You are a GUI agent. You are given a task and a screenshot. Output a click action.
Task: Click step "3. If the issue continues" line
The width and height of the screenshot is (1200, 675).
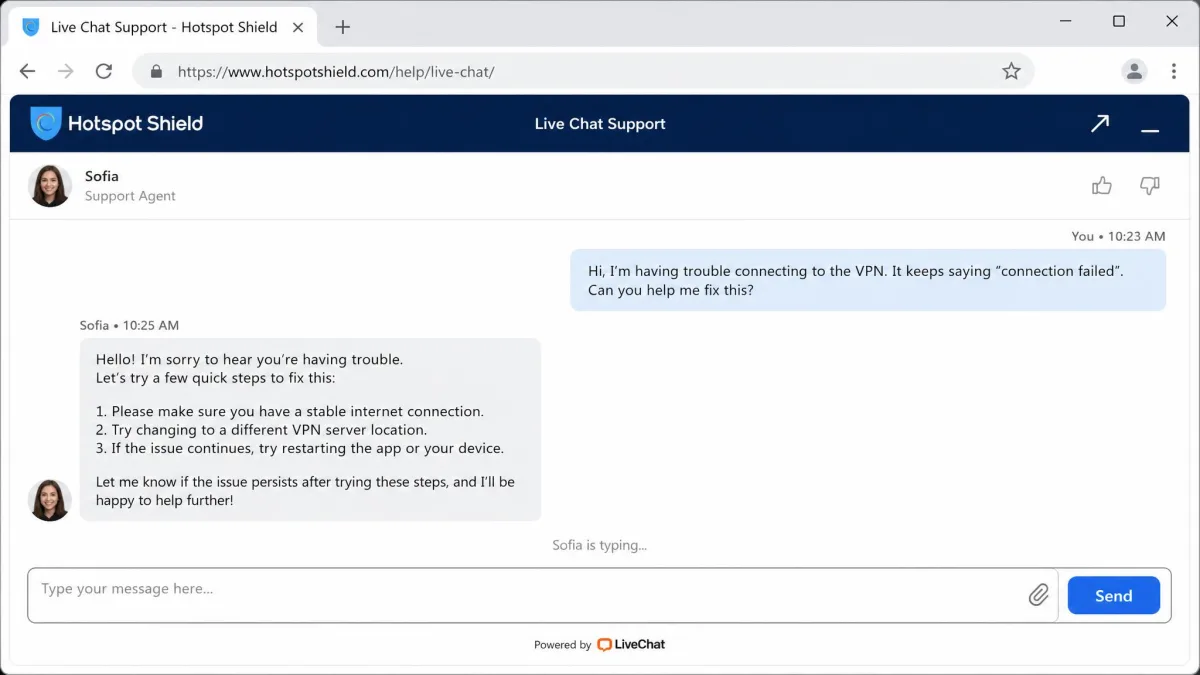pyautogui.click(x=300, y=448)
